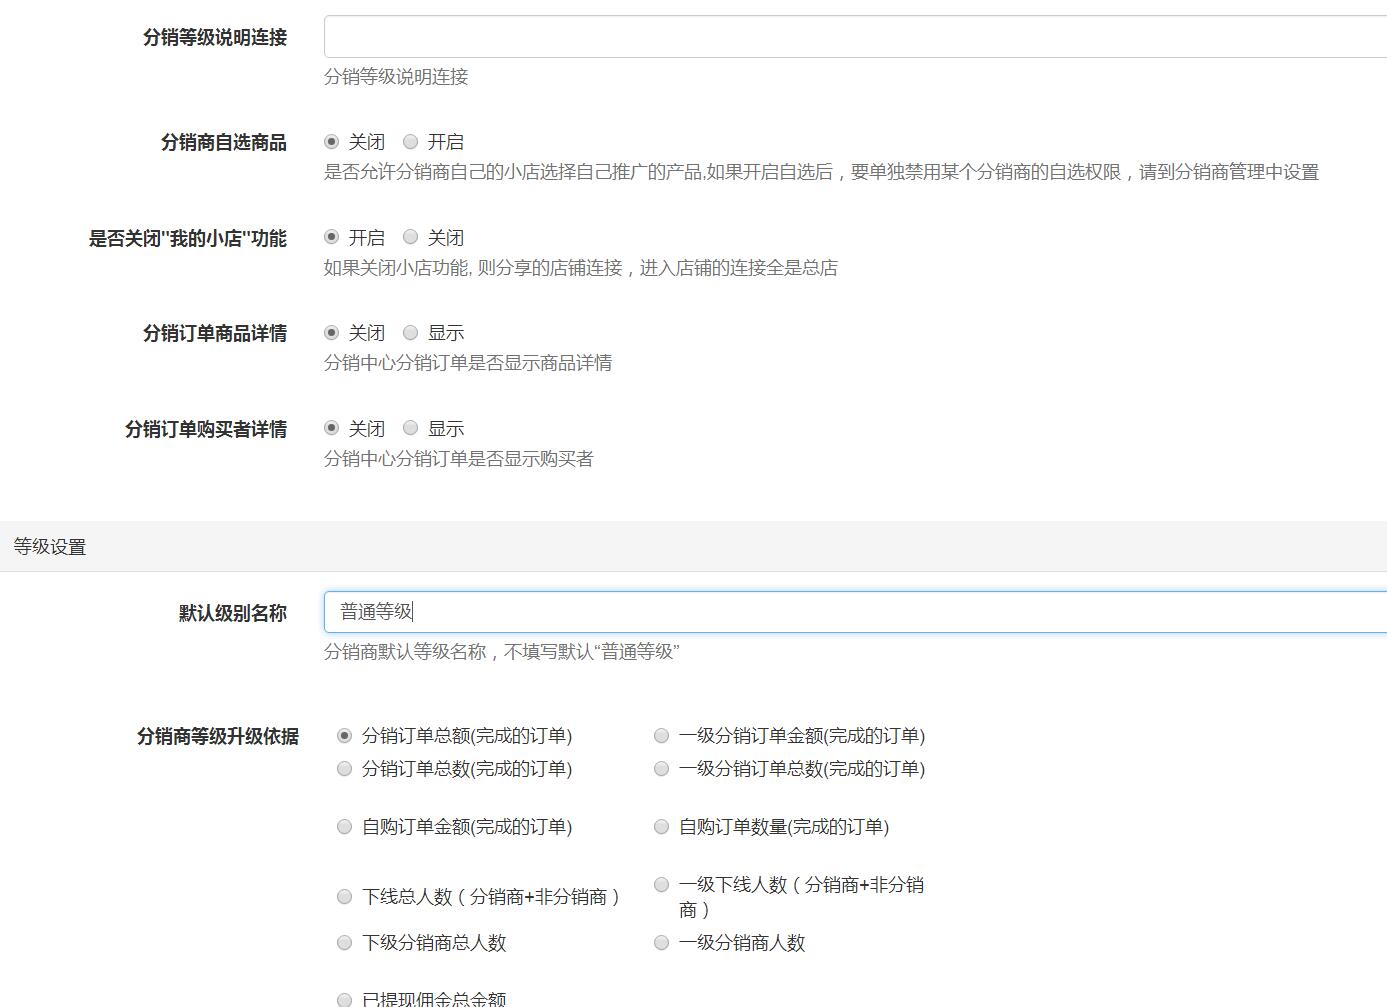Choose 自购订单数量(完成的订单) option
1387x1007 pixels.
click(x=661, y=827)
